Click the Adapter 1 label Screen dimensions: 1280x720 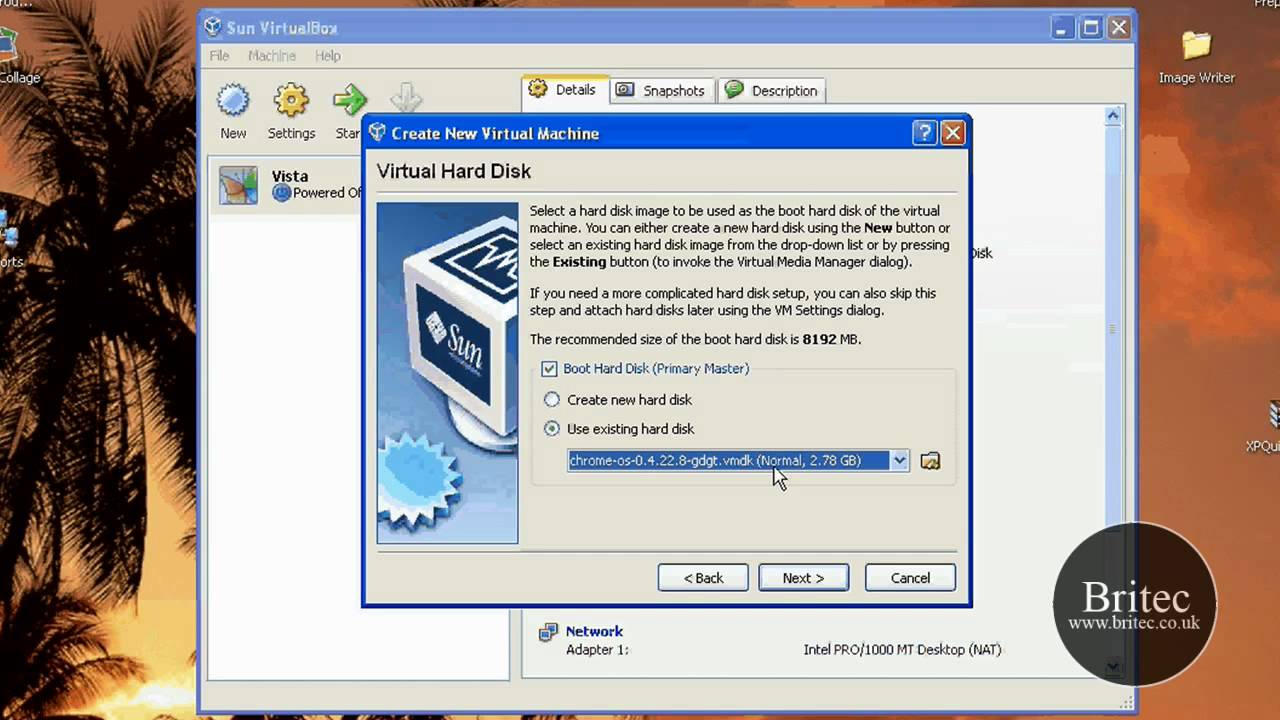click(x=597, y=650)
